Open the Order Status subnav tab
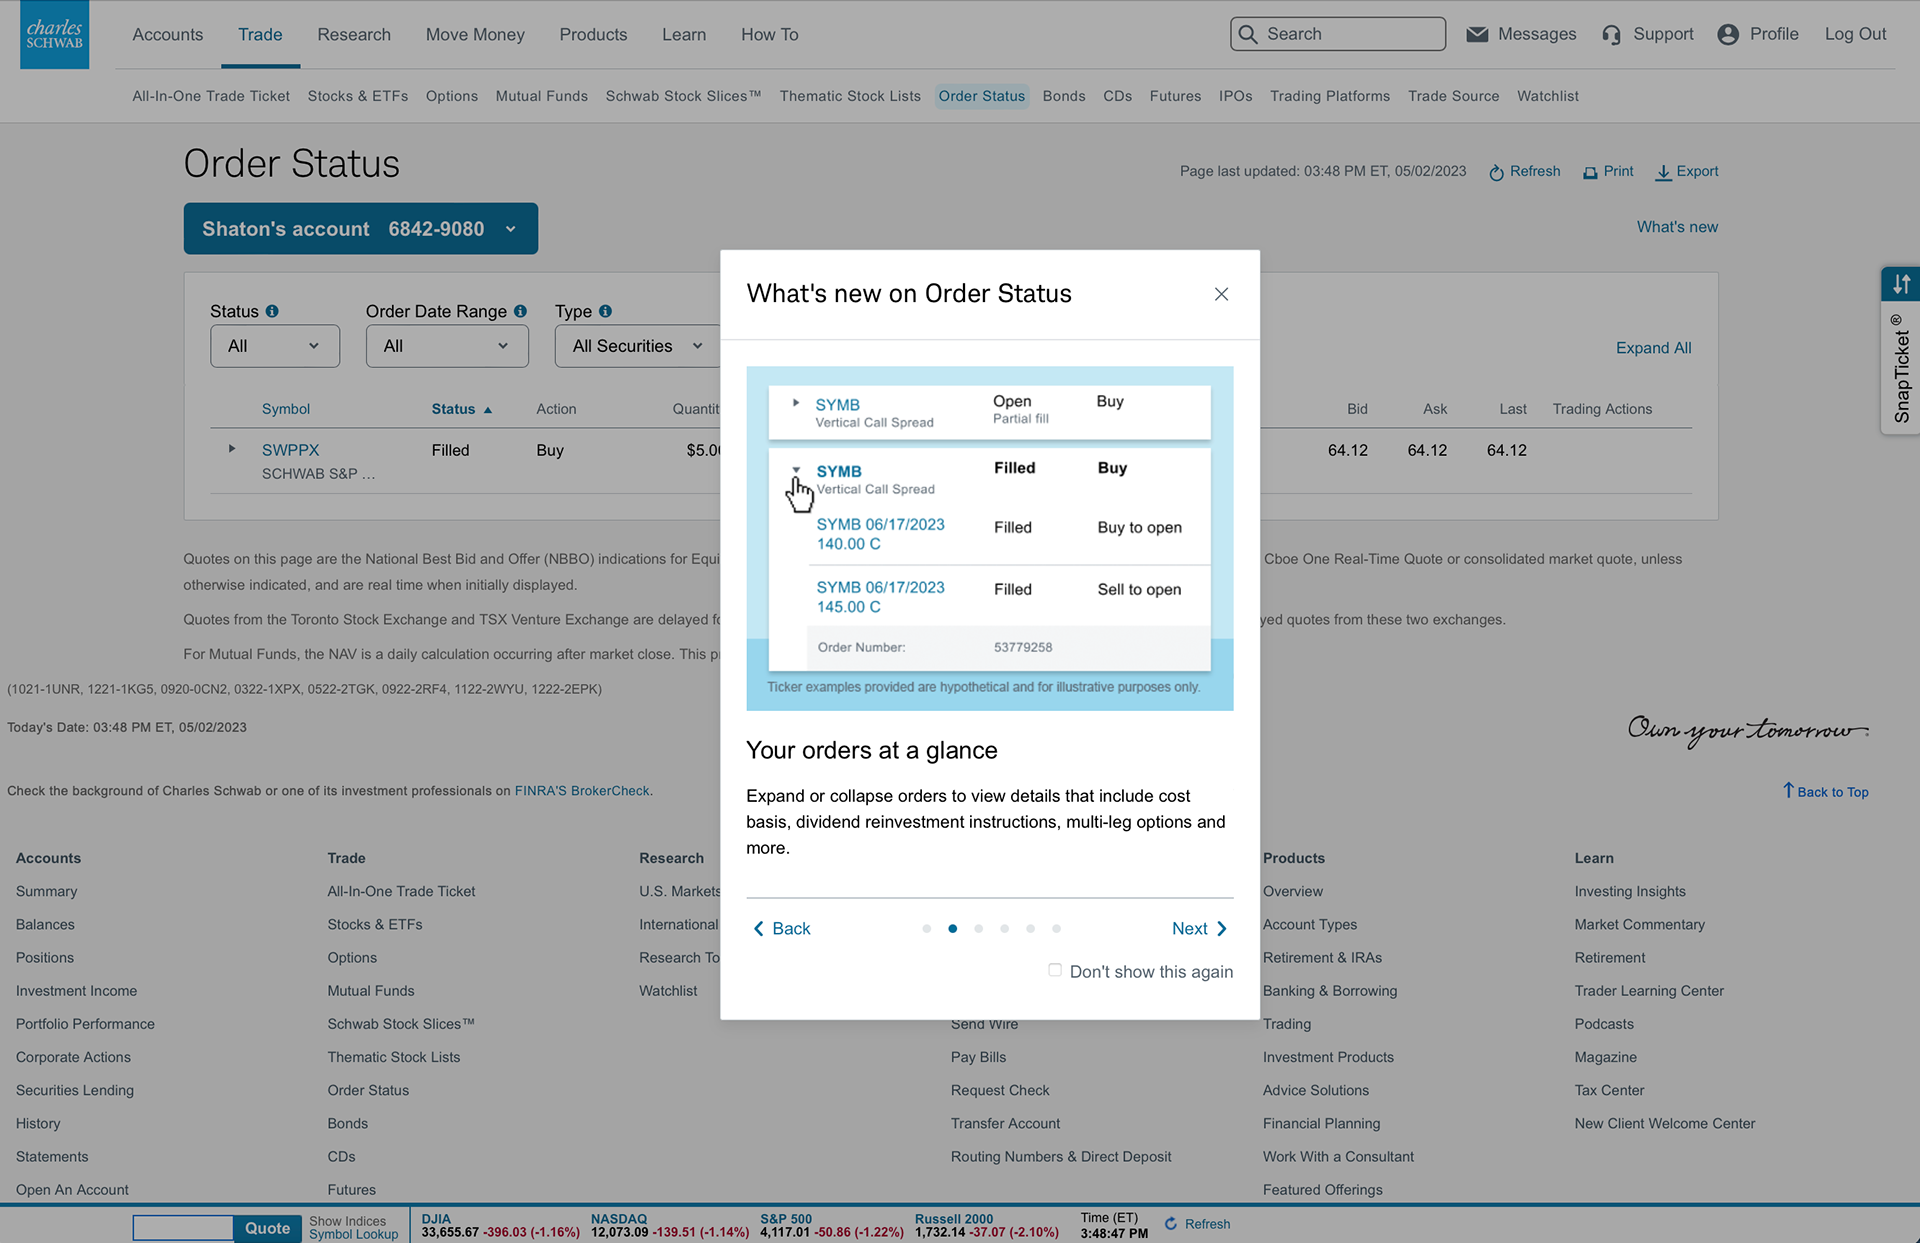The width and height of the screenshot is (1920, 1243). [x=982, y=96]
